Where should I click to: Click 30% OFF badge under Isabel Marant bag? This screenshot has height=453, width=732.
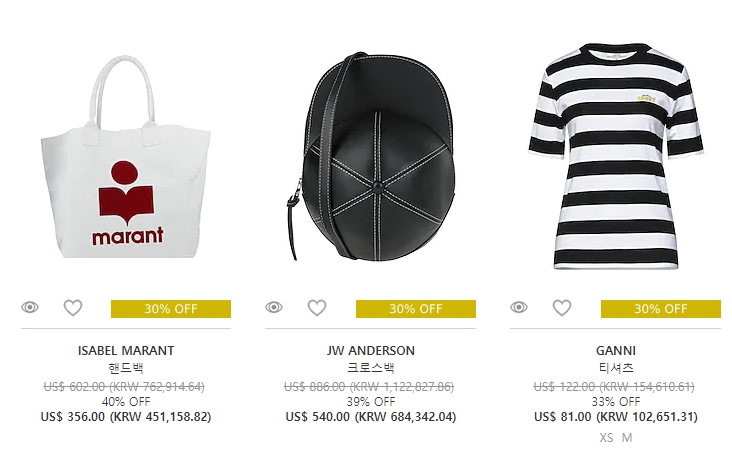click(x=171, y=309)
